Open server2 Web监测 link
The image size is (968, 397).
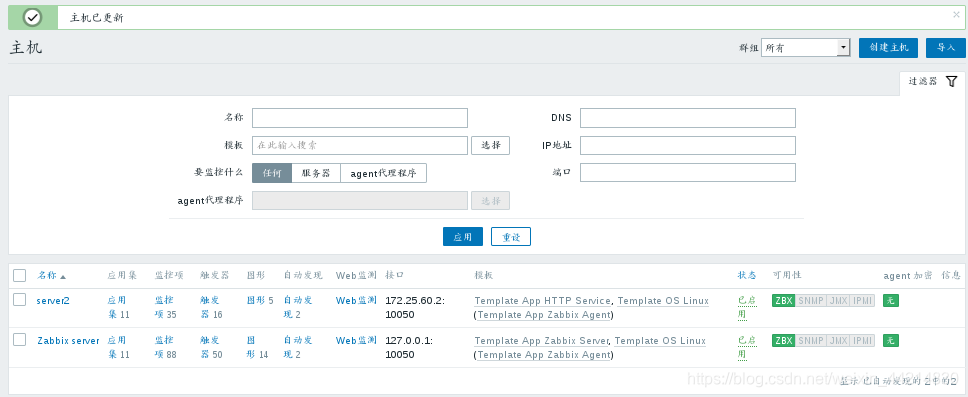coord(356,301)
